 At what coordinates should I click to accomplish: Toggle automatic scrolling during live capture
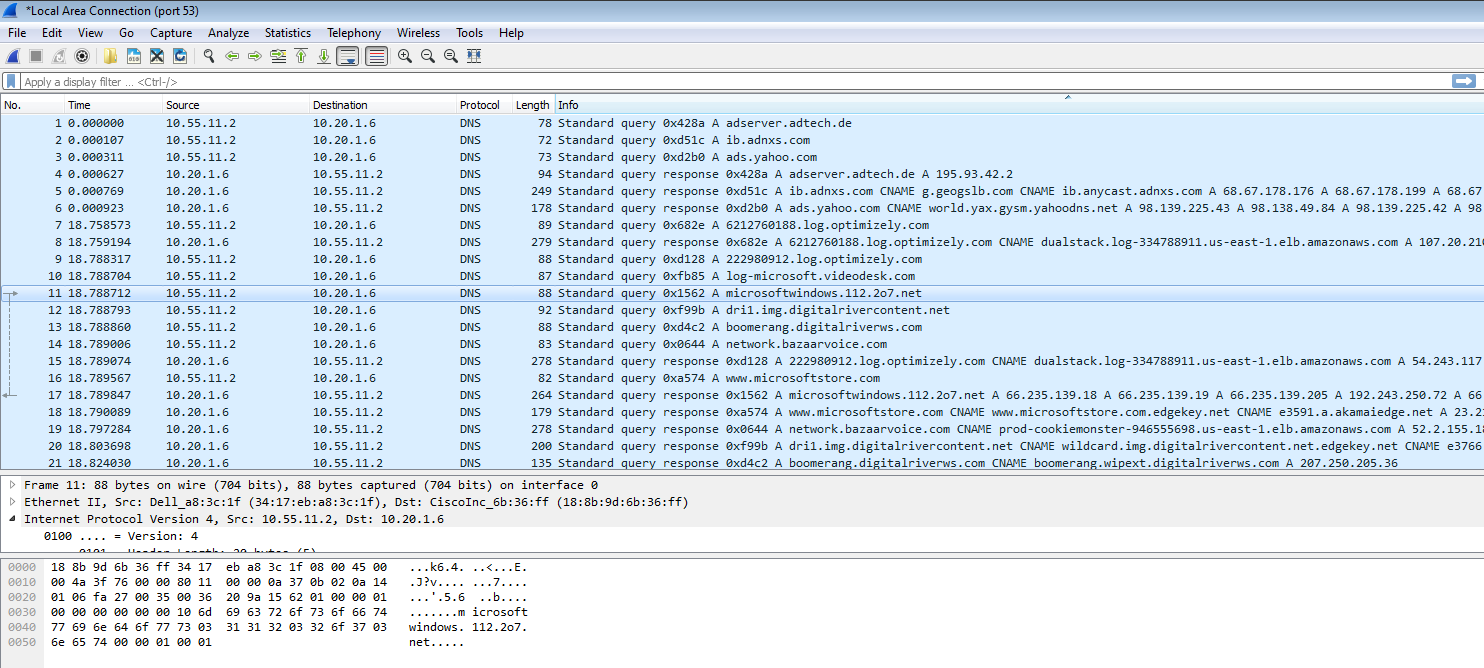tap(347, 56)
